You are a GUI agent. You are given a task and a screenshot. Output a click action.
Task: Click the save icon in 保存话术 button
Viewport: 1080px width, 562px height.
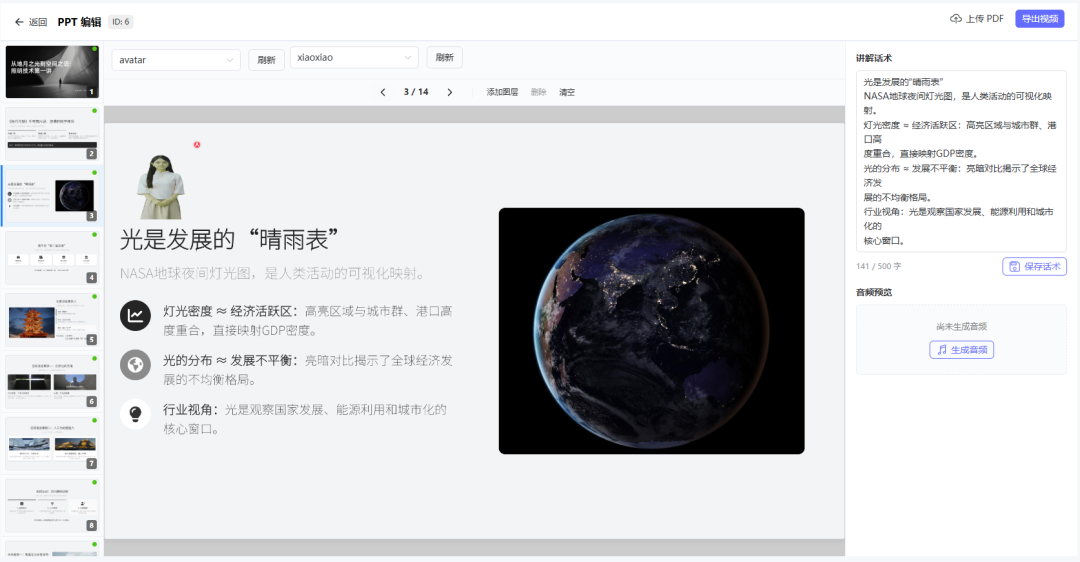(x=1015, y=267)
